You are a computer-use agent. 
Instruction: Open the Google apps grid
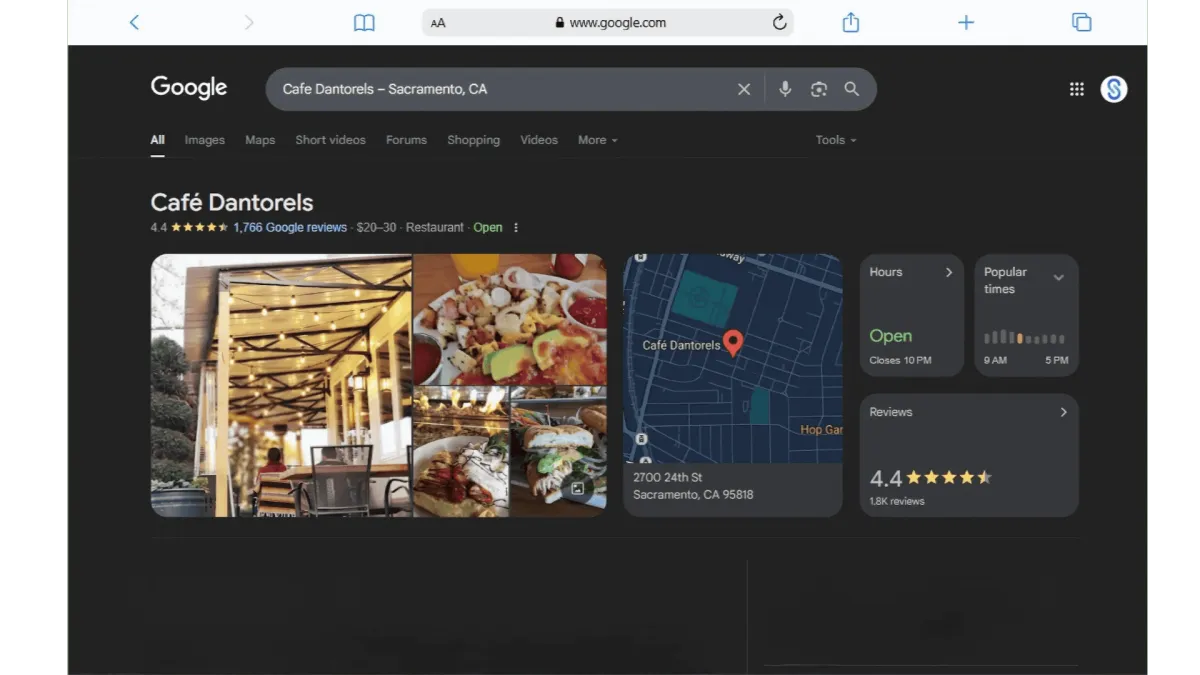coord(1077,89)
